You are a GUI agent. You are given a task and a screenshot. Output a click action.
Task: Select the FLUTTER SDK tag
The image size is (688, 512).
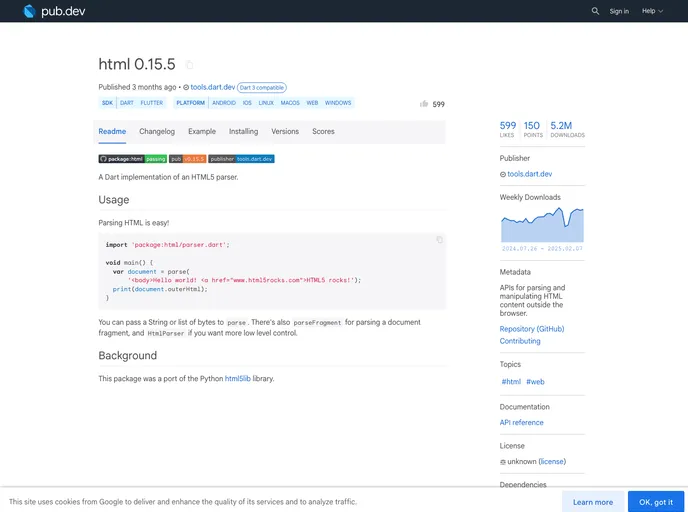tap(152, 103)
